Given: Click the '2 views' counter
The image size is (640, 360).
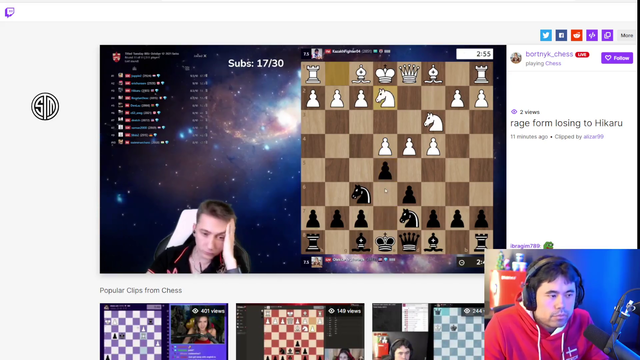Looking at the screenshot, I should pyautogui.click(x=529, y=112).
